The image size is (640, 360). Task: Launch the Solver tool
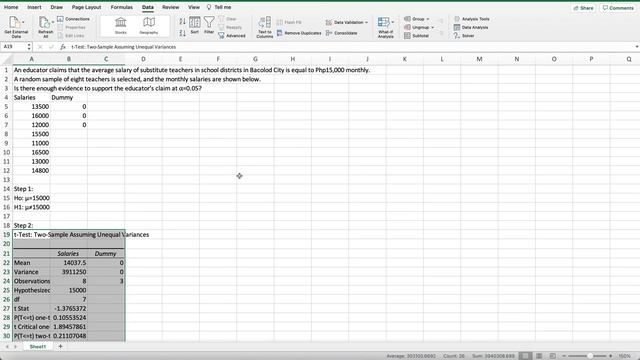(x=464, y=36)
